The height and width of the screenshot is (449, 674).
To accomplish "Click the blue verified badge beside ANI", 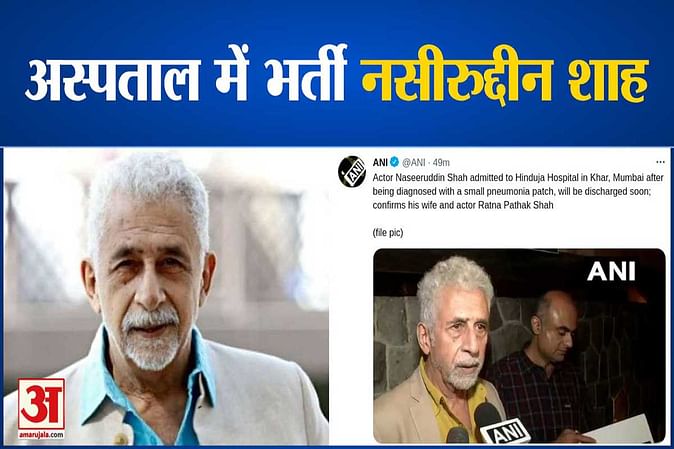I will (x=395, y=162).
